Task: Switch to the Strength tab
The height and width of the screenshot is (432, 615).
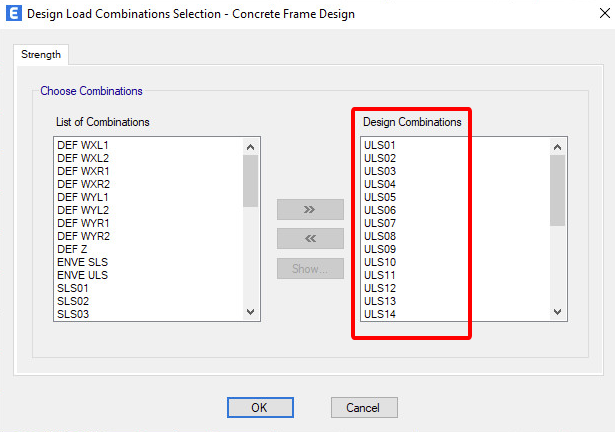Action: pyautogui.click(x=41, y=54)
